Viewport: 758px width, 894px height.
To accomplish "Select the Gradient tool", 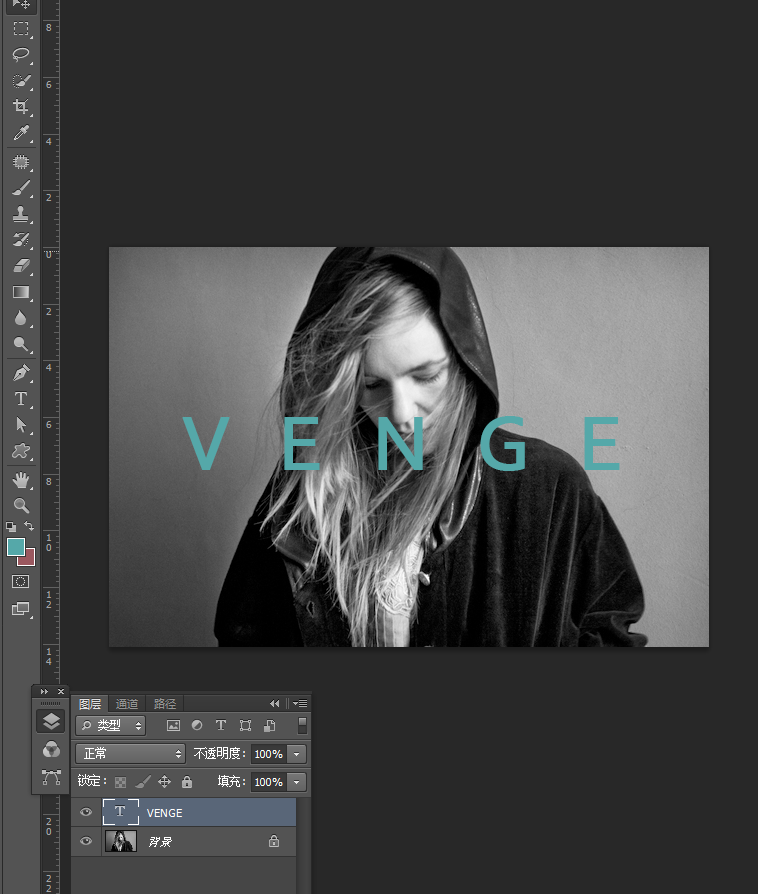I will click(x=21, y=292).
